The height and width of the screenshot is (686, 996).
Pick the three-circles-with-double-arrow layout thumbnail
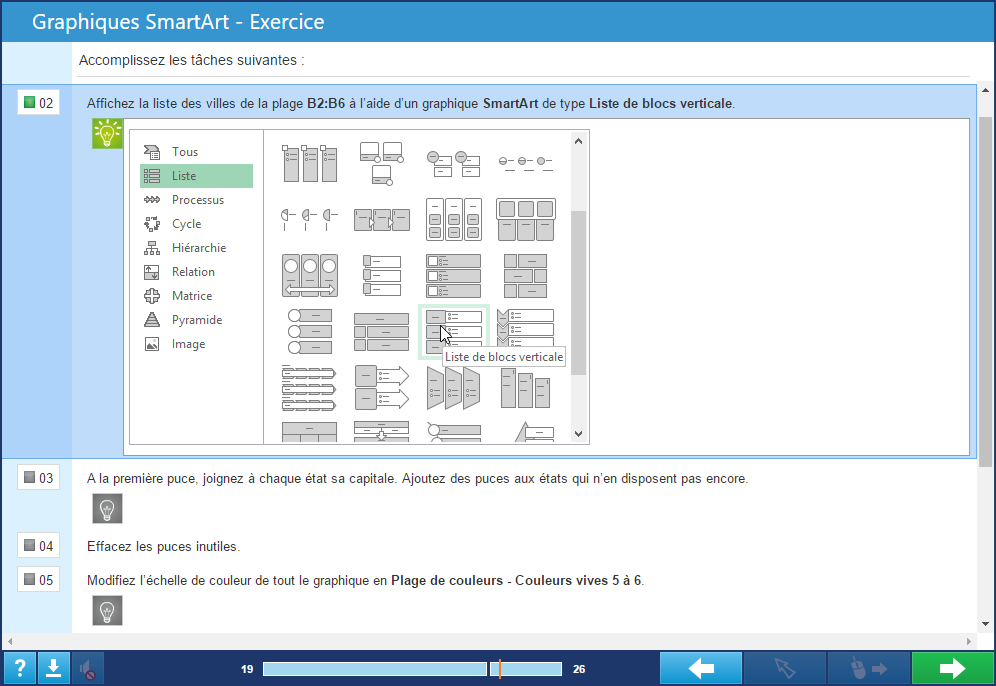[x=310, y=276]
